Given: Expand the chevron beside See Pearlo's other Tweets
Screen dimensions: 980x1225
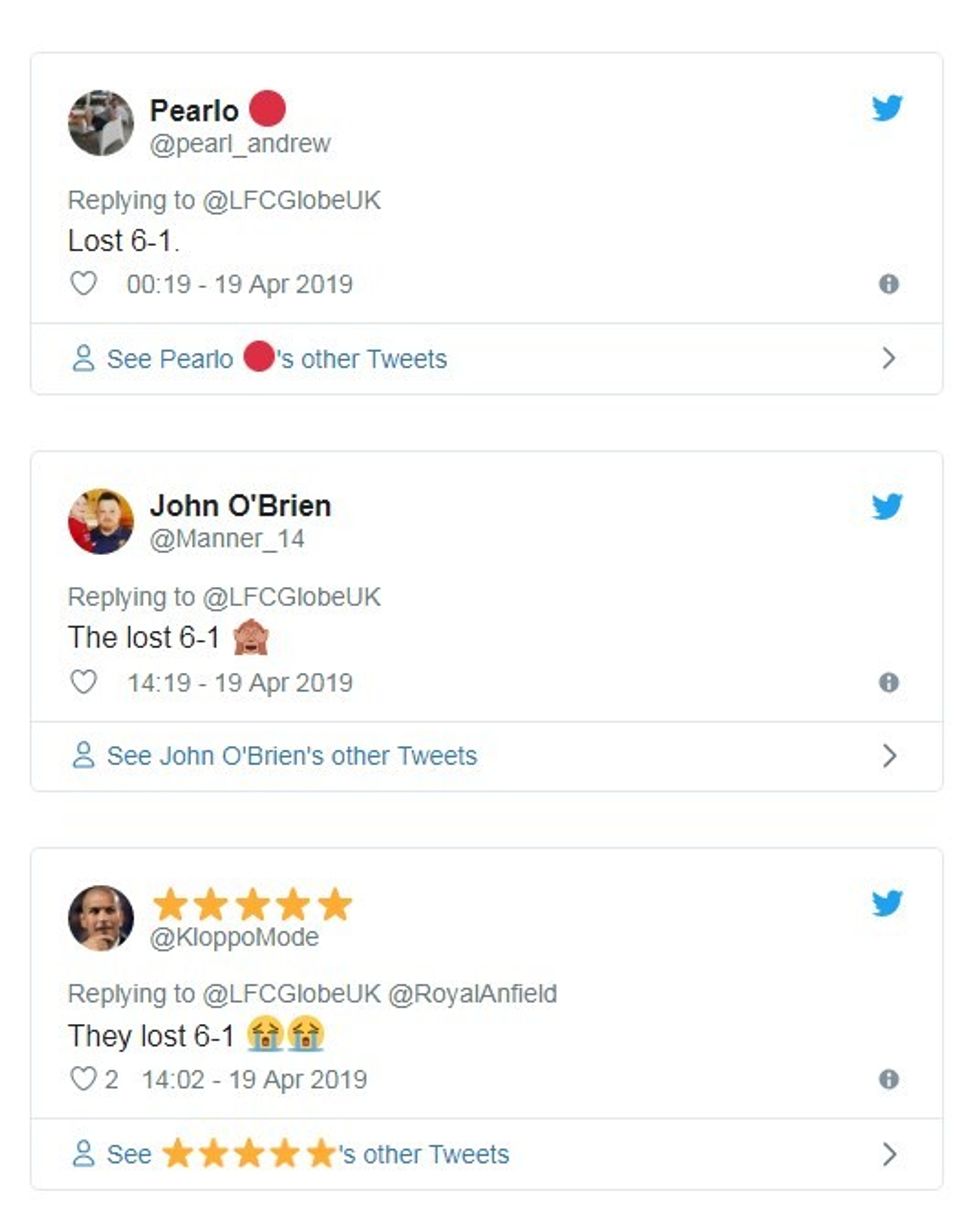Looking at the screenshot, I should pyautogui.click(x=889, y=358).
